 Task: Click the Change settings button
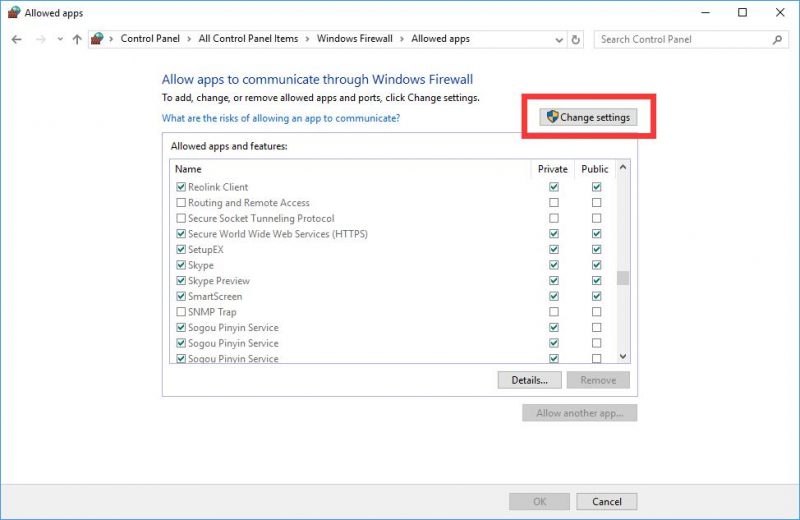(x=588, y=117)
